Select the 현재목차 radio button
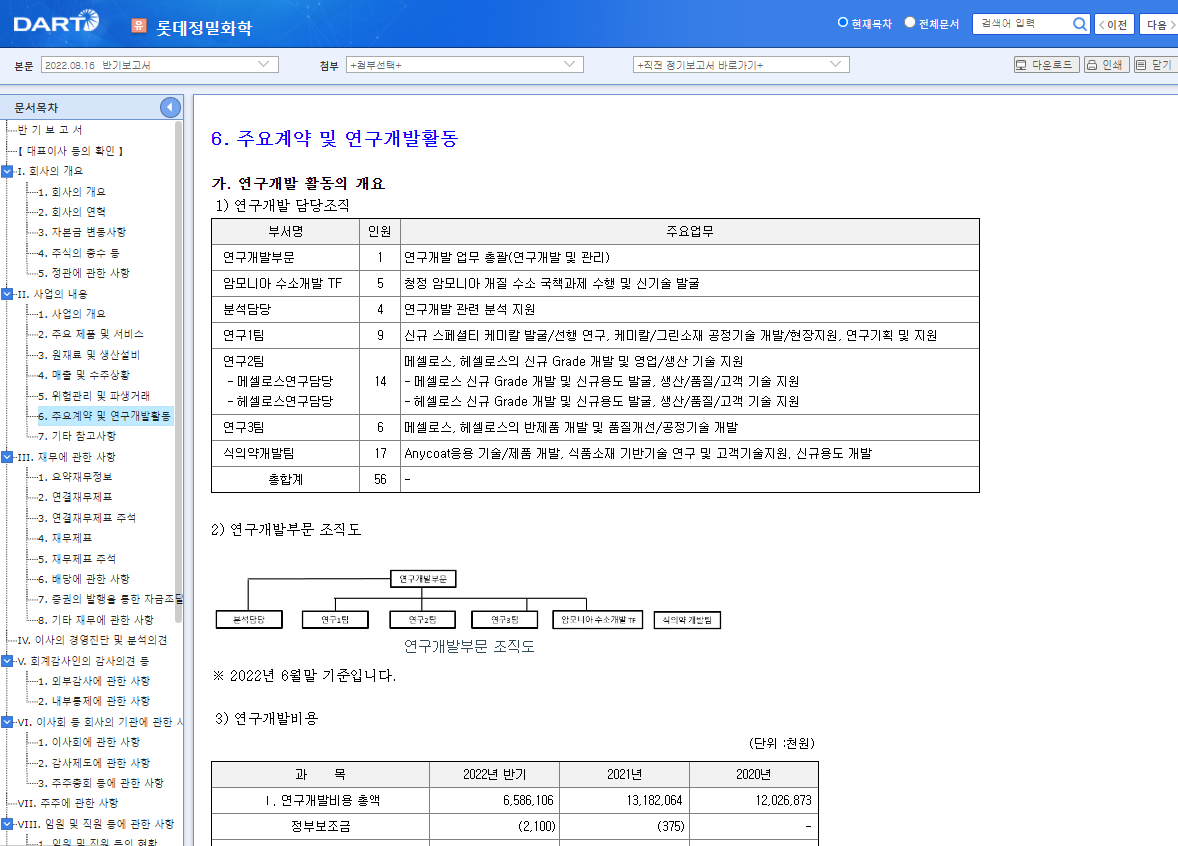Image resolution: width=1178 pixels, height=846 pixels. (845, 22)
